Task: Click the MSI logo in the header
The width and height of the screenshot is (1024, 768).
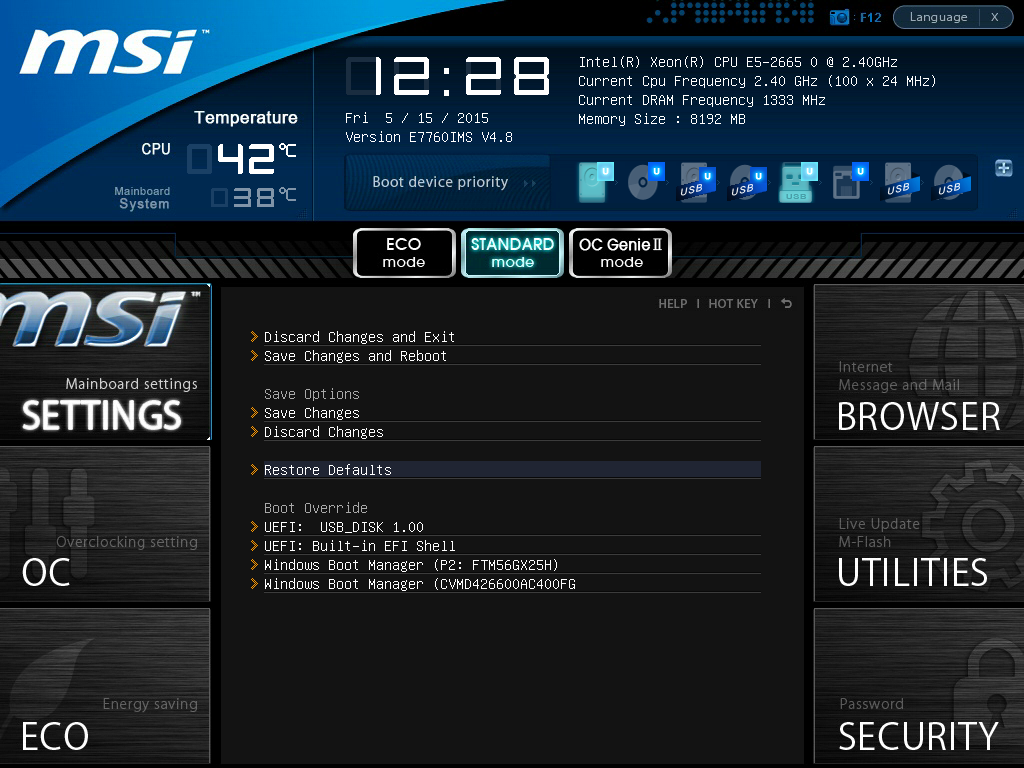Action: (112, 52)
